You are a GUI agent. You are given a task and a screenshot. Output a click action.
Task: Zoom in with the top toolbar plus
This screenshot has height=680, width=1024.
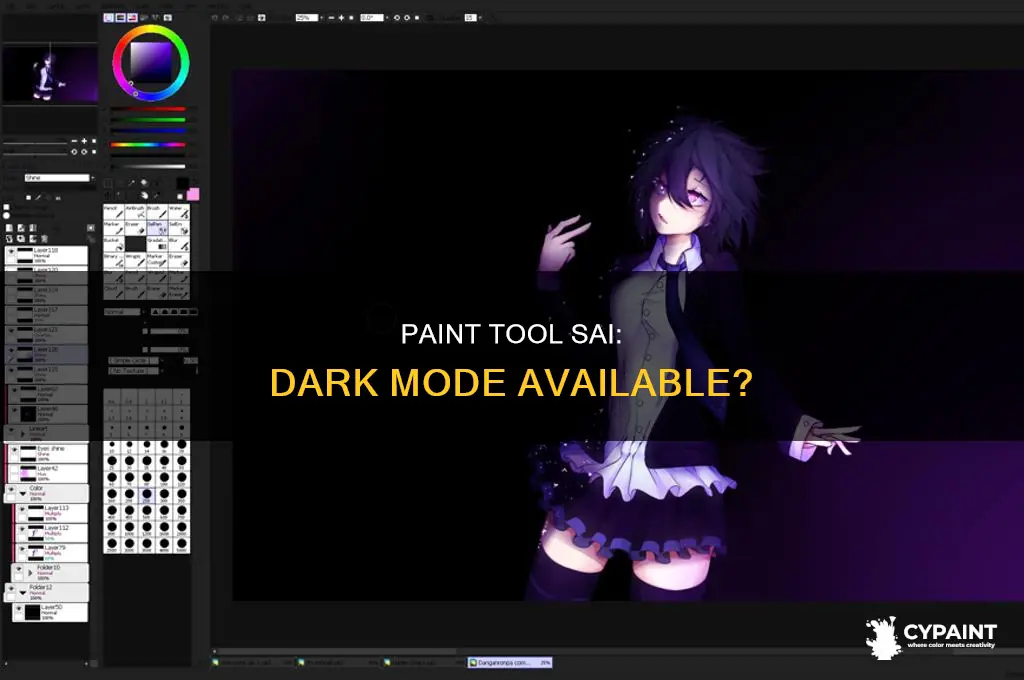(341, 18)
